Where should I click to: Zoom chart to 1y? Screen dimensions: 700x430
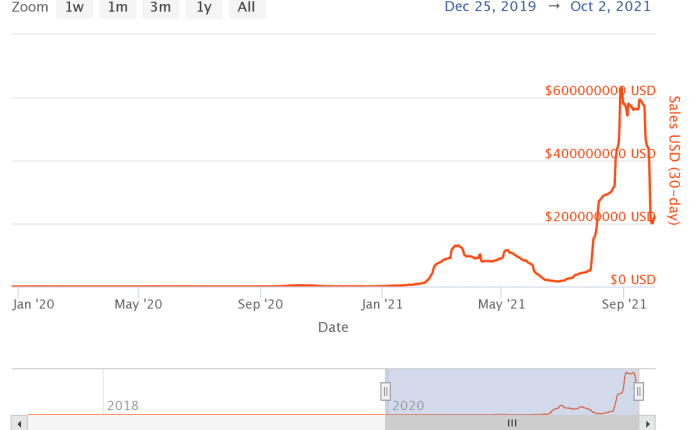click(204, 8)
